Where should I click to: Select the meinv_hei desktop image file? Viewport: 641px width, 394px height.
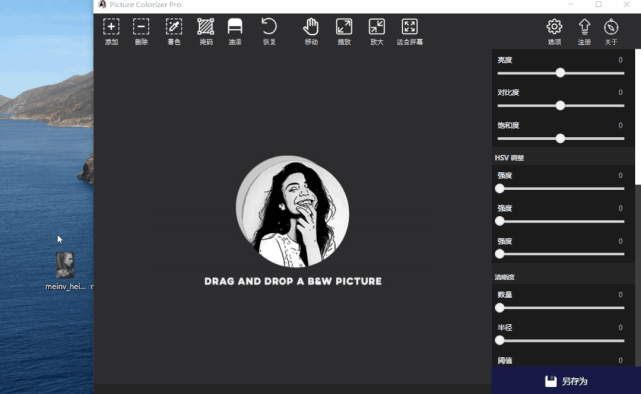click(x=65, y=271)
